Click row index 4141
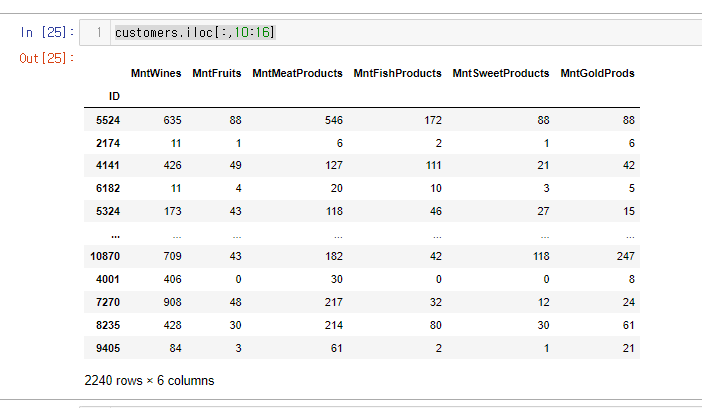702x408 pixels. click(x=108, y=165)
